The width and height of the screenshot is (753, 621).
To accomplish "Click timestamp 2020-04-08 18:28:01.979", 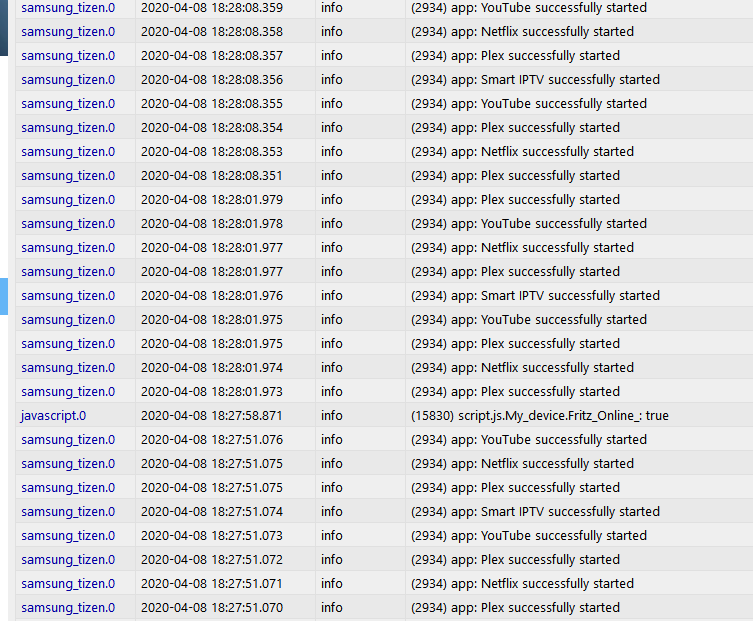I will click(212, 200).
